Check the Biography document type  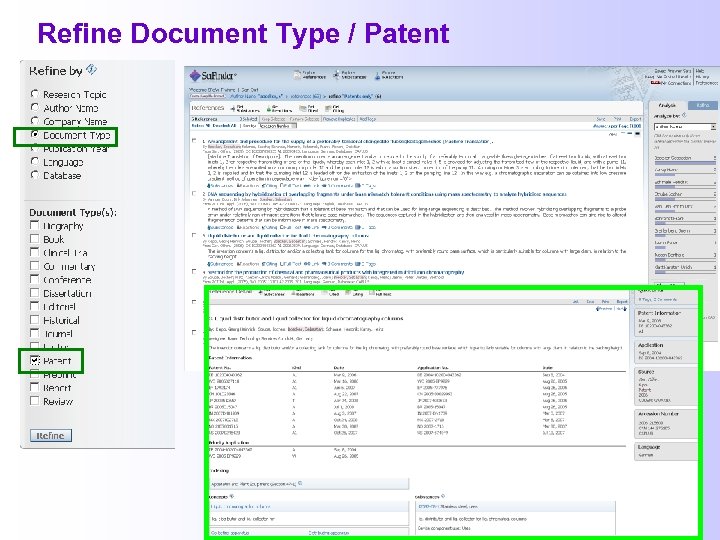[34, 225]
